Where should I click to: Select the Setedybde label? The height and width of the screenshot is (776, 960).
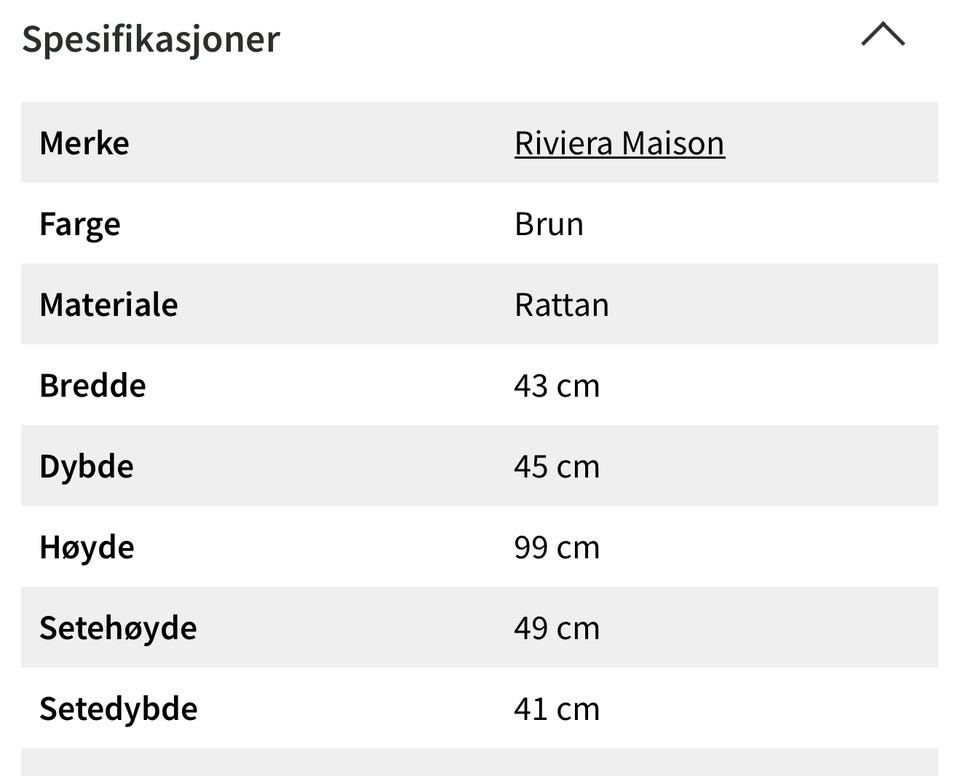(x=118, y=710)
